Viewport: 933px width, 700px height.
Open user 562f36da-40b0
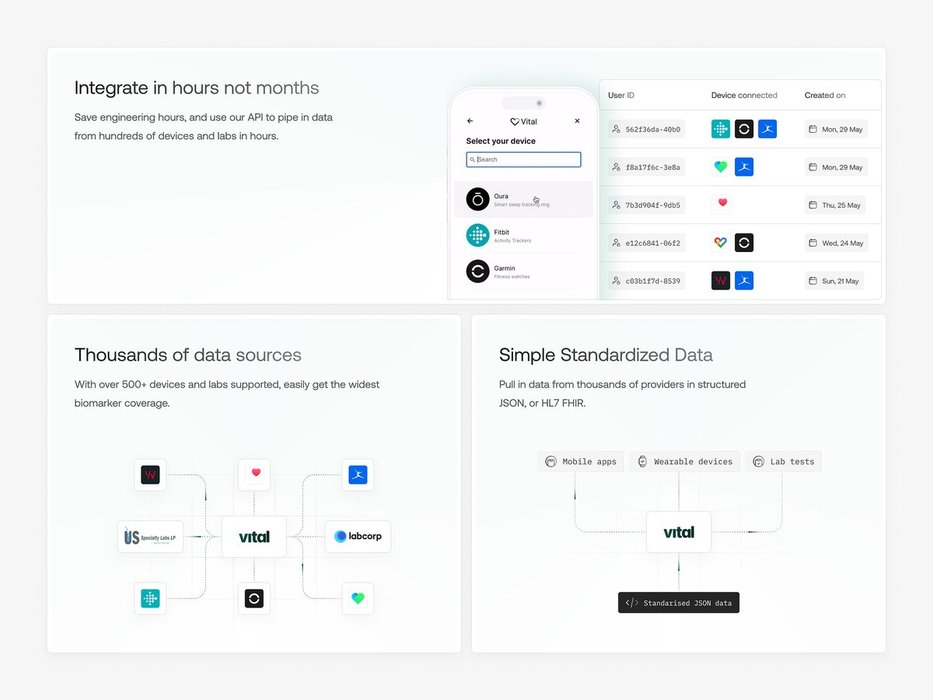[x=647, y=129]
